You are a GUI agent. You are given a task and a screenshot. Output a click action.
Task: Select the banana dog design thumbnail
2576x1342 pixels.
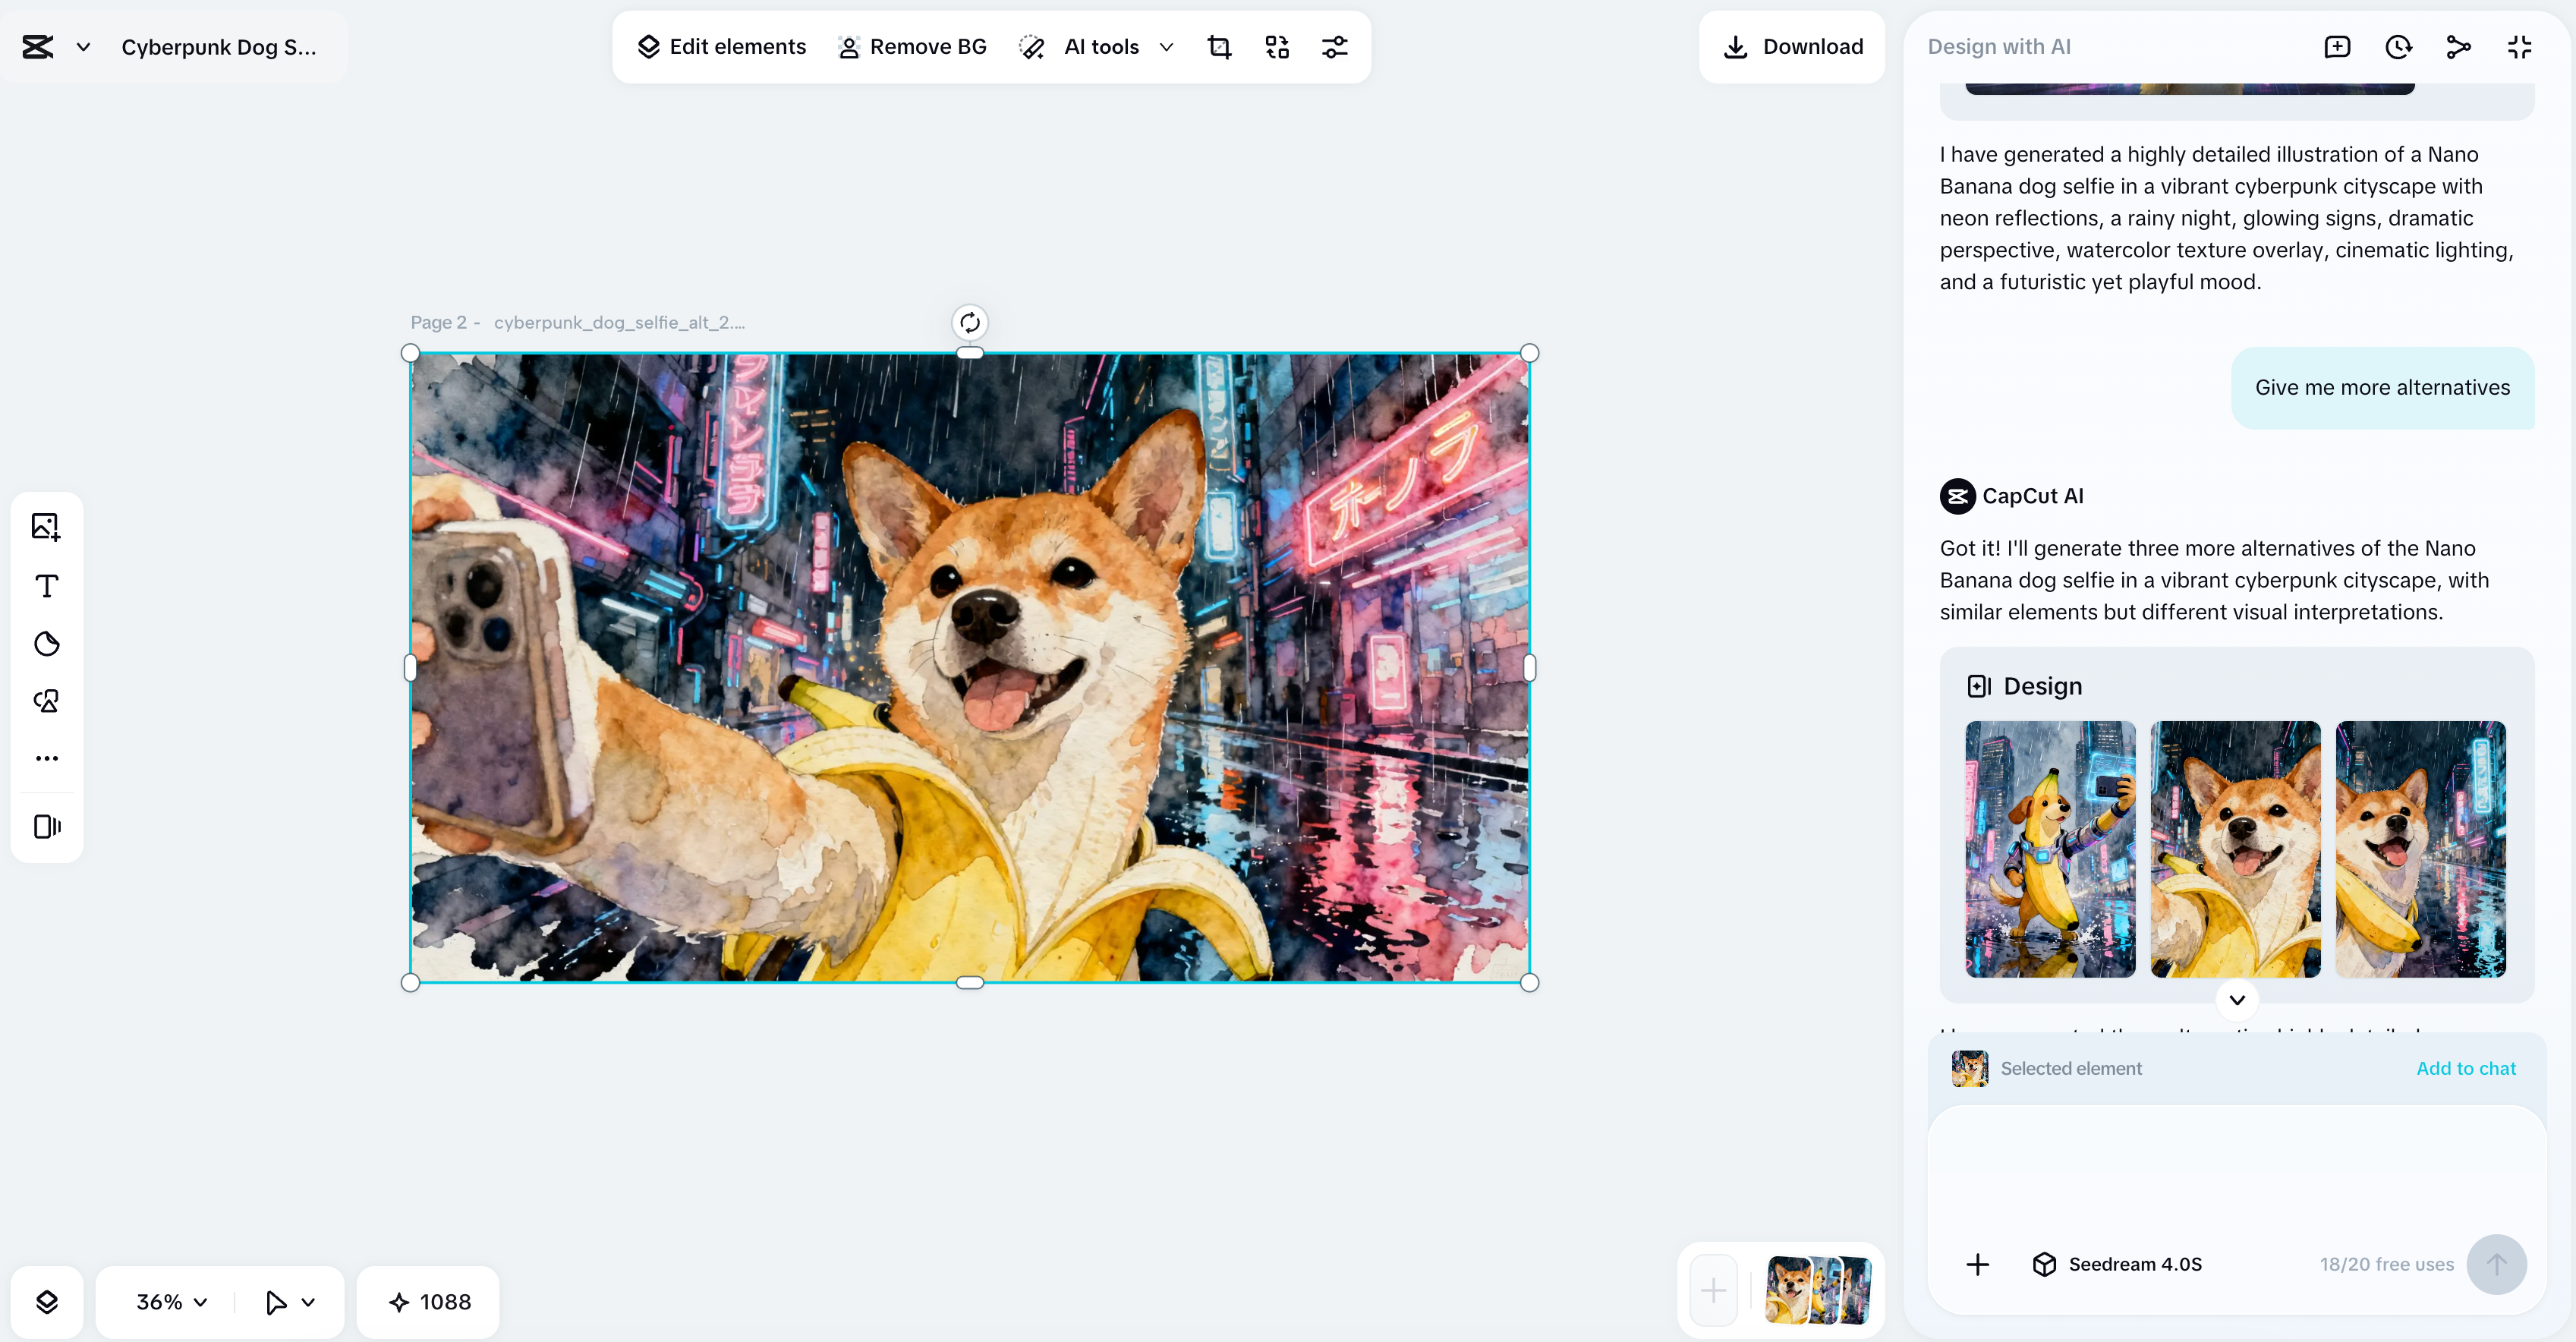pos(2050,849)
